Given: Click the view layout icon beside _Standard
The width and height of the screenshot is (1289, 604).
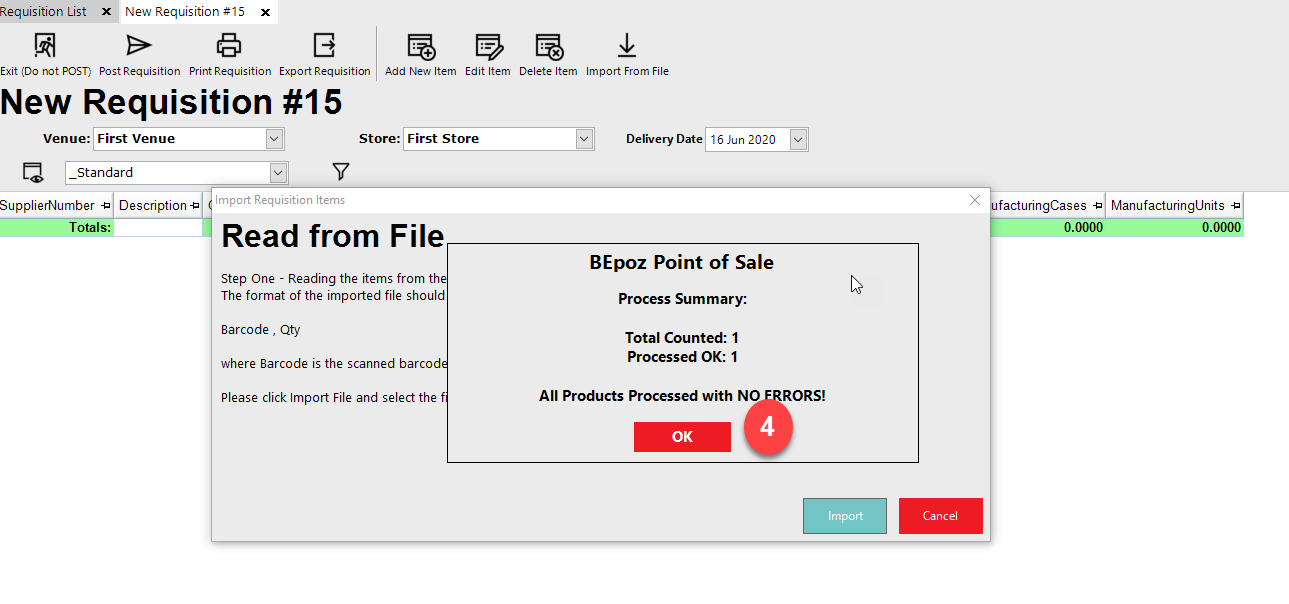Looking at the screenshot, I should coord(33,172).
